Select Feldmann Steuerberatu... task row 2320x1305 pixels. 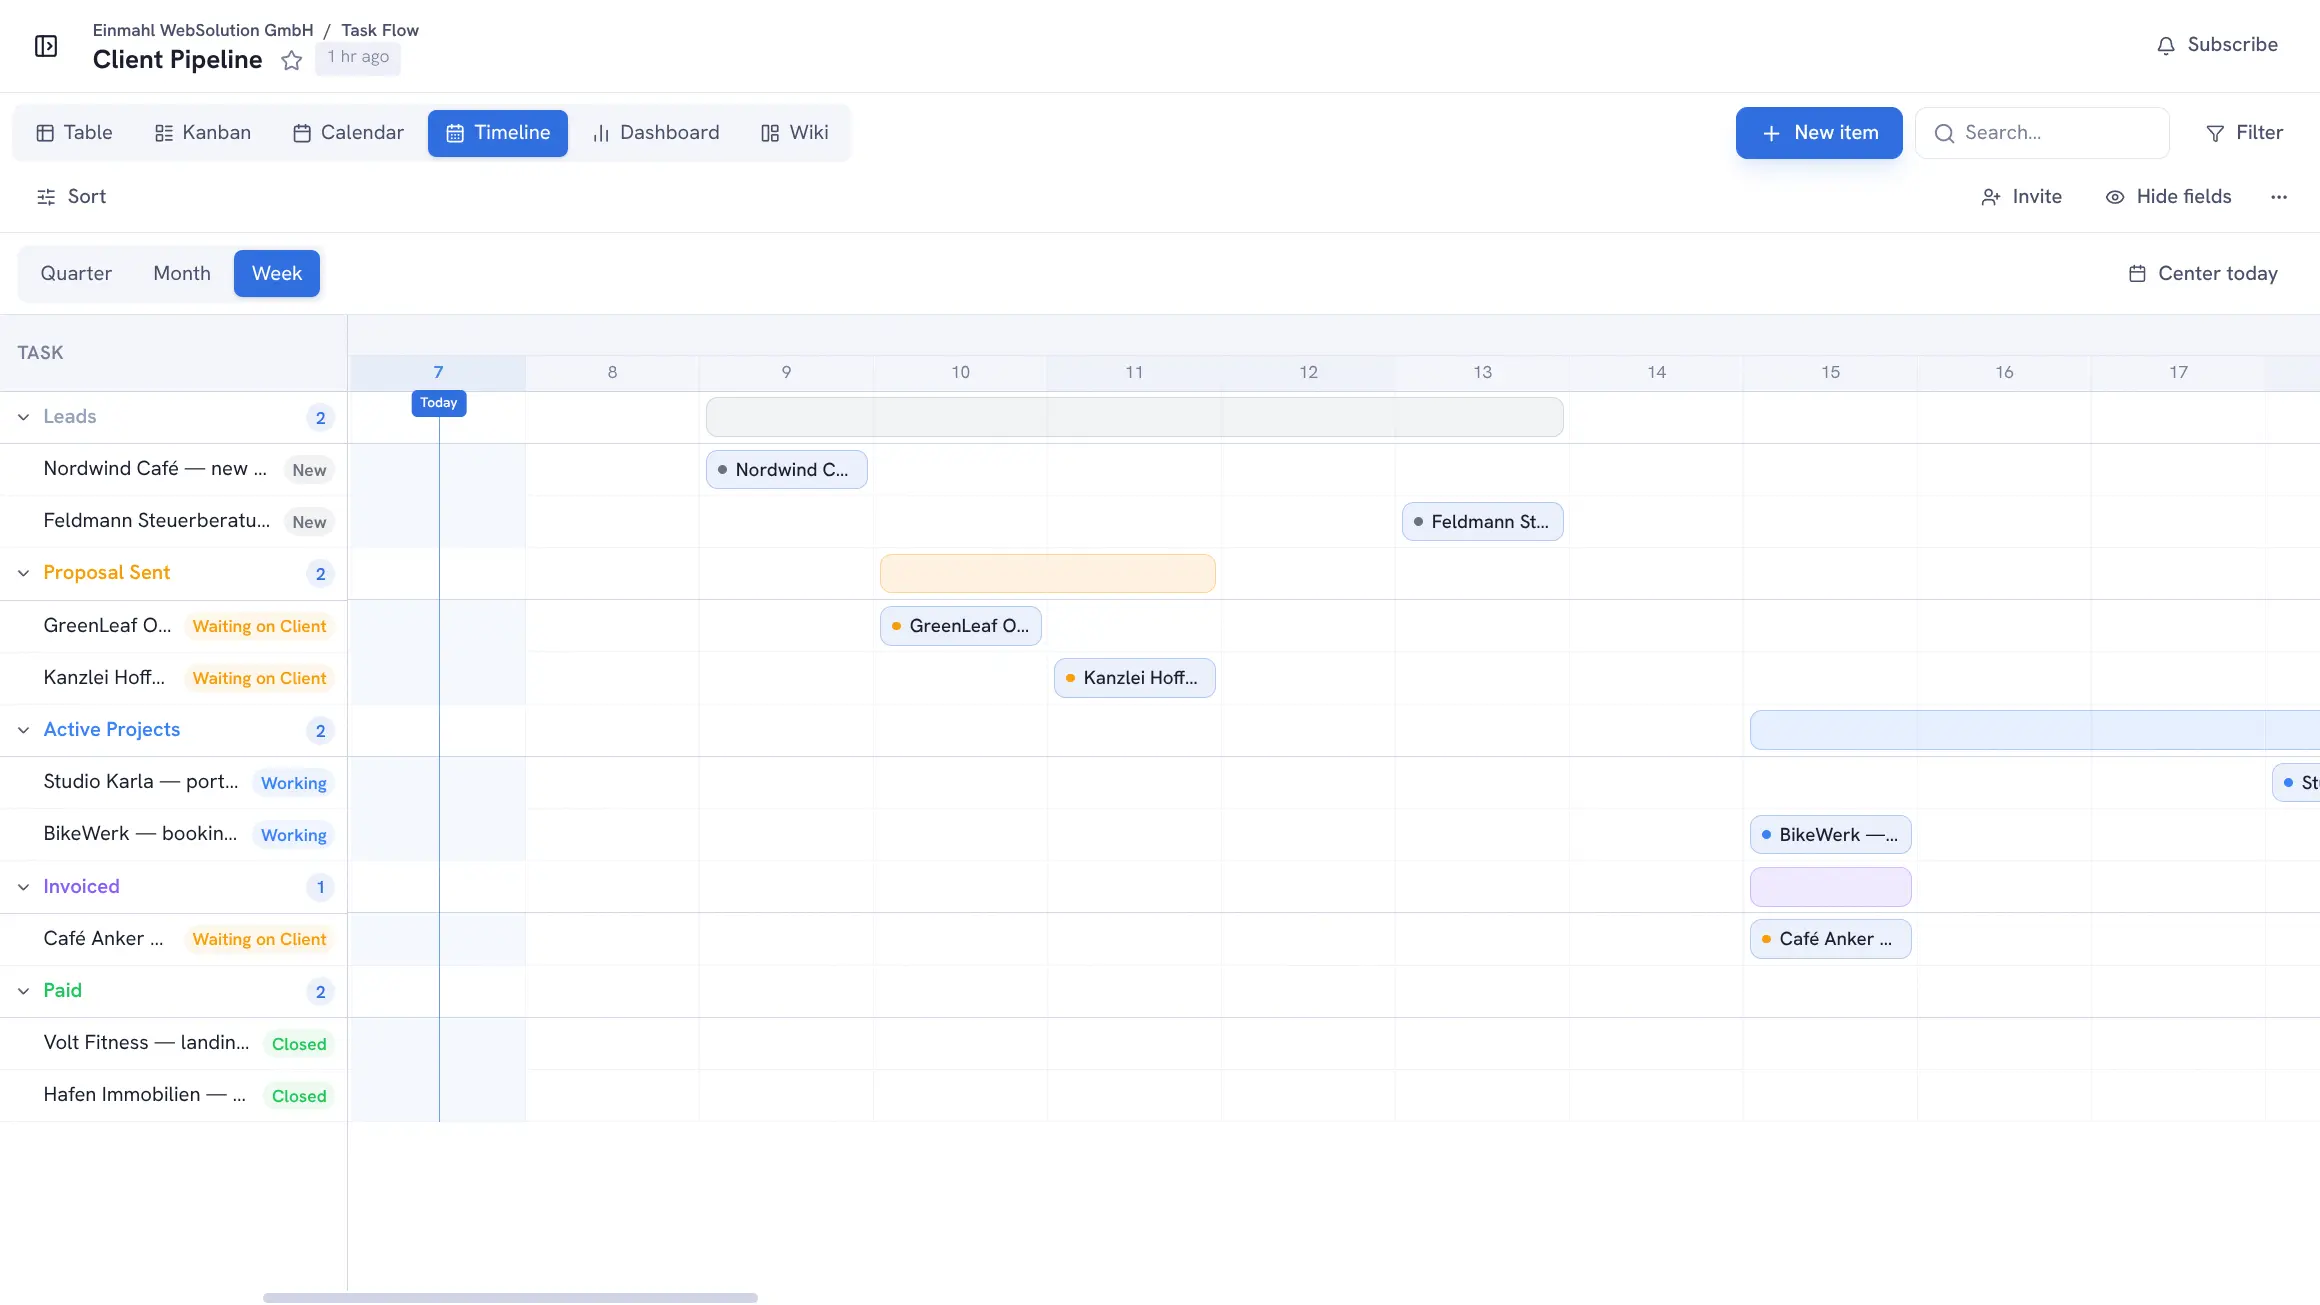tap(174, 522)
